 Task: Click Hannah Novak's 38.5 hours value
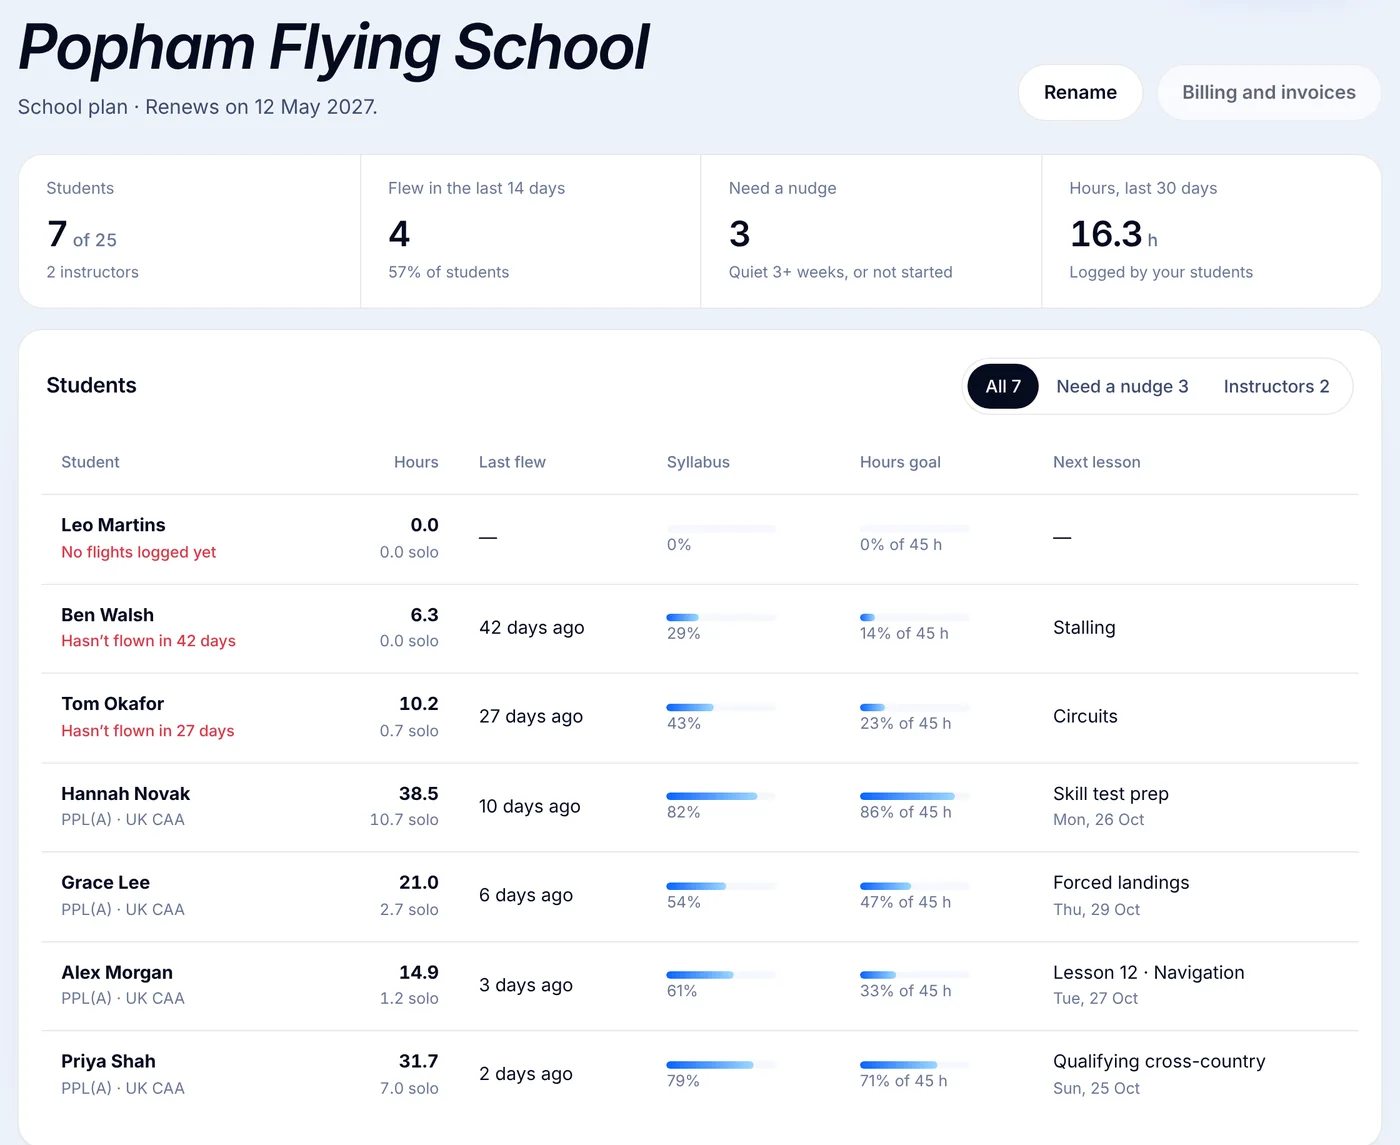click(418, 794)
